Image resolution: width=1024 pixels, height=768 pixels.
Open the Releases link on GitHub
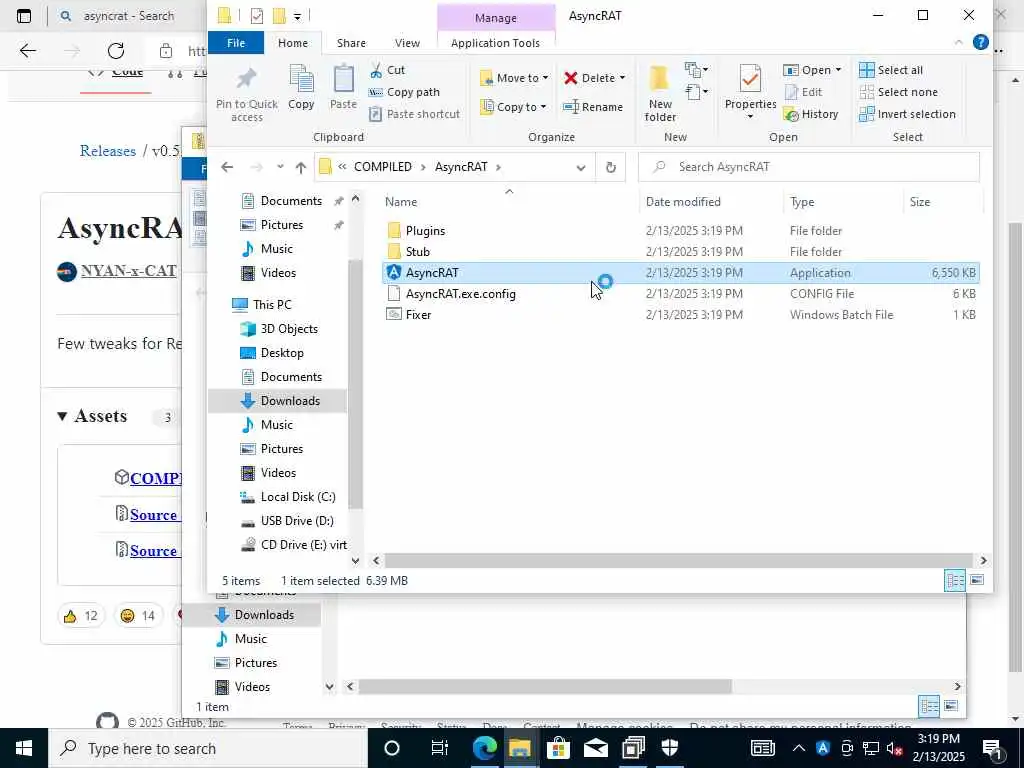tap(108, 151)
